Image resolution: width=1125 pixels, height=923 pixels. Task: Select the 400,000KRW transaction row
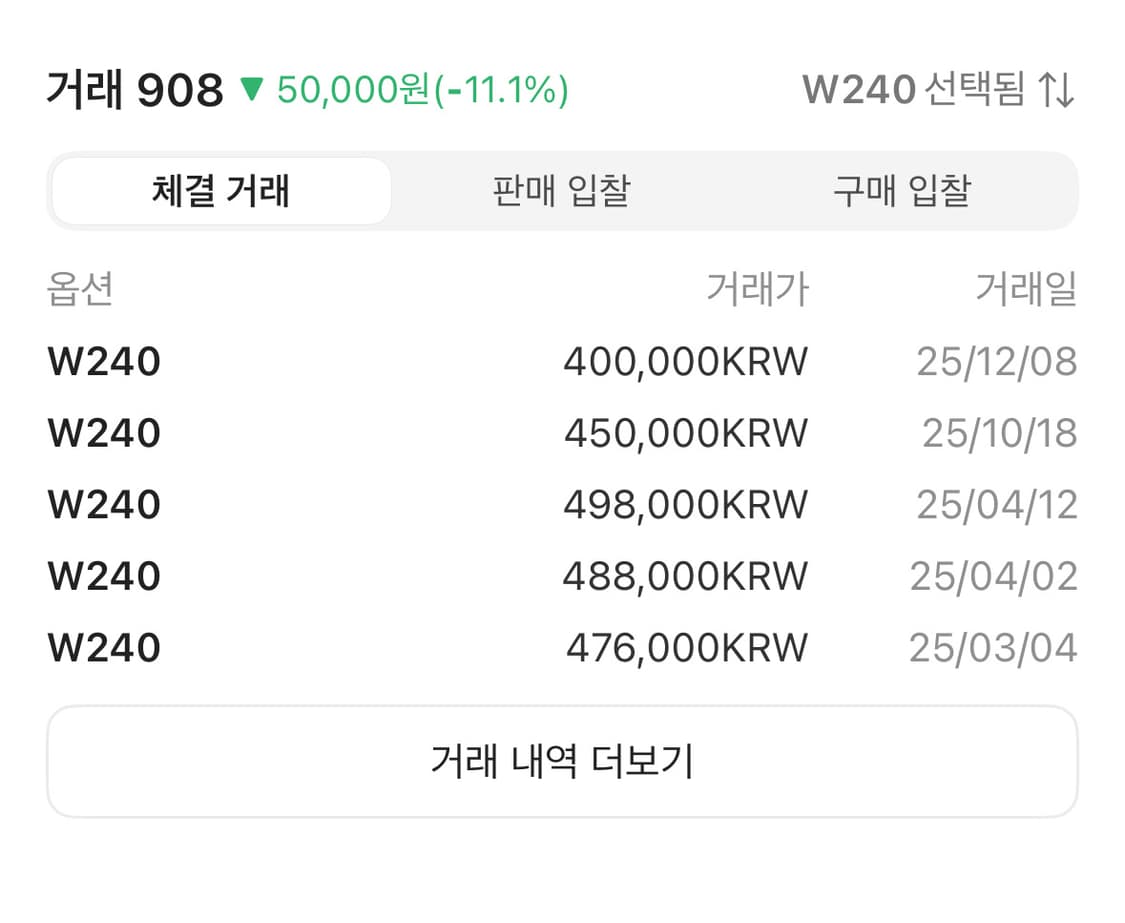tap(687, 361)
